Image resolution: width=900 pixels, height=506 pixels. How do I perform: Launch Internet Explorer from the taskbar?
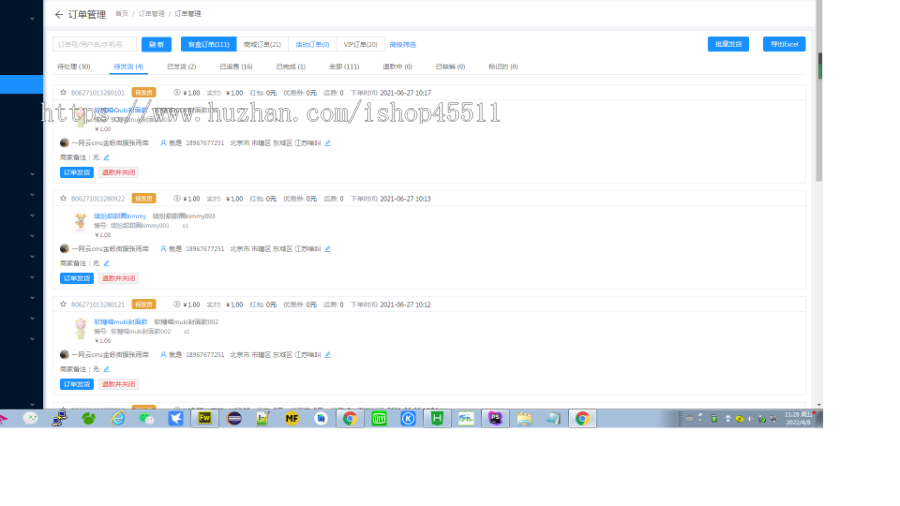click(x=118, y=418)
